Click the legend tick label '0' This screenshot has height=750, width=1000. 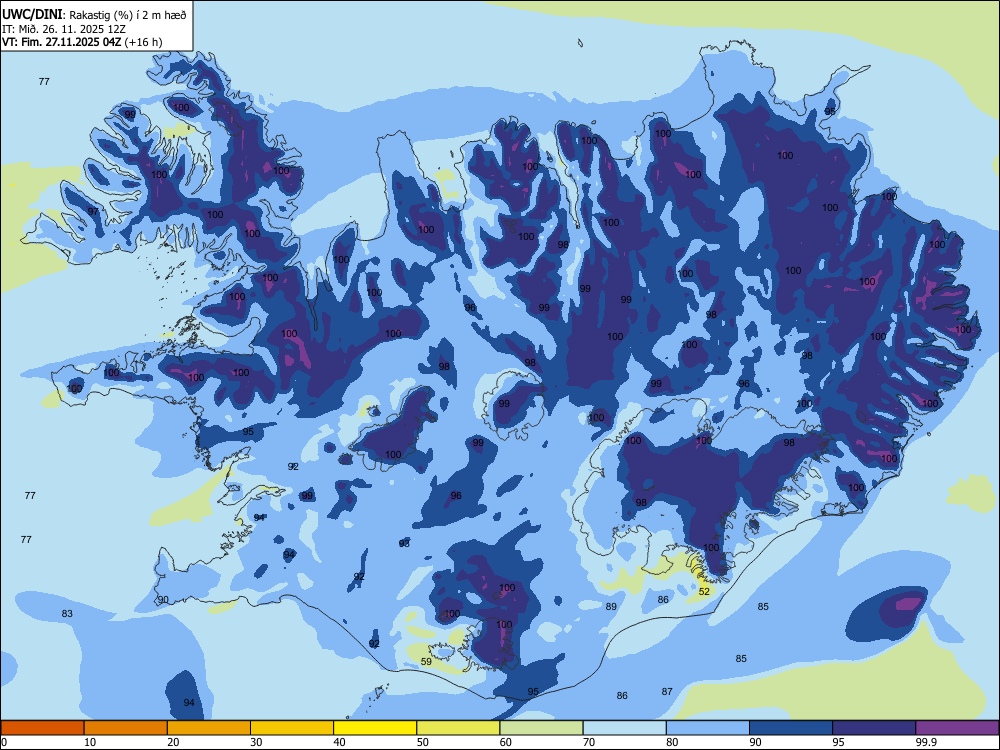pyautogui.click(x=4, y=742)
